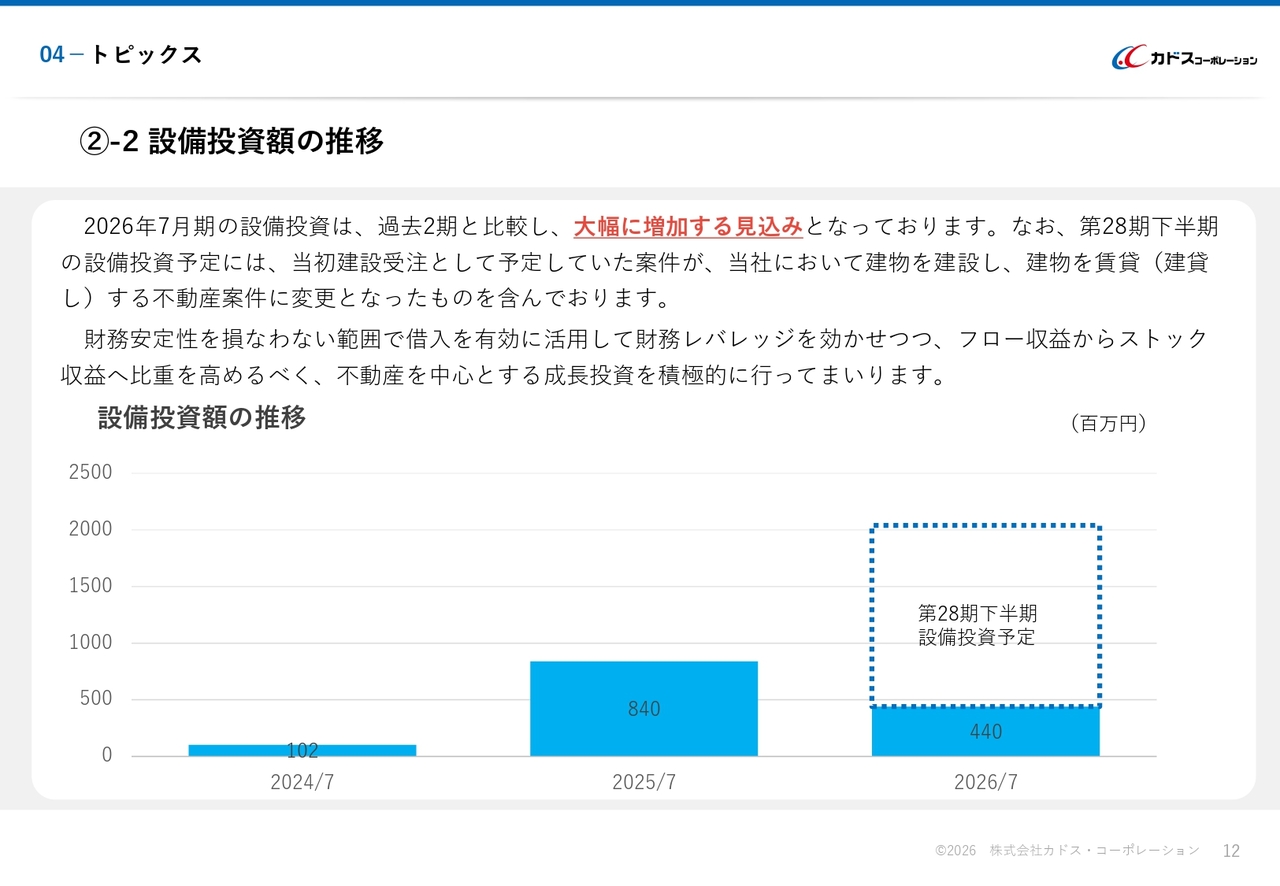The width and height of the screenshot is (1280, 886).
Task: Click the unit label (百万円)
Action: coord(1108,424)
